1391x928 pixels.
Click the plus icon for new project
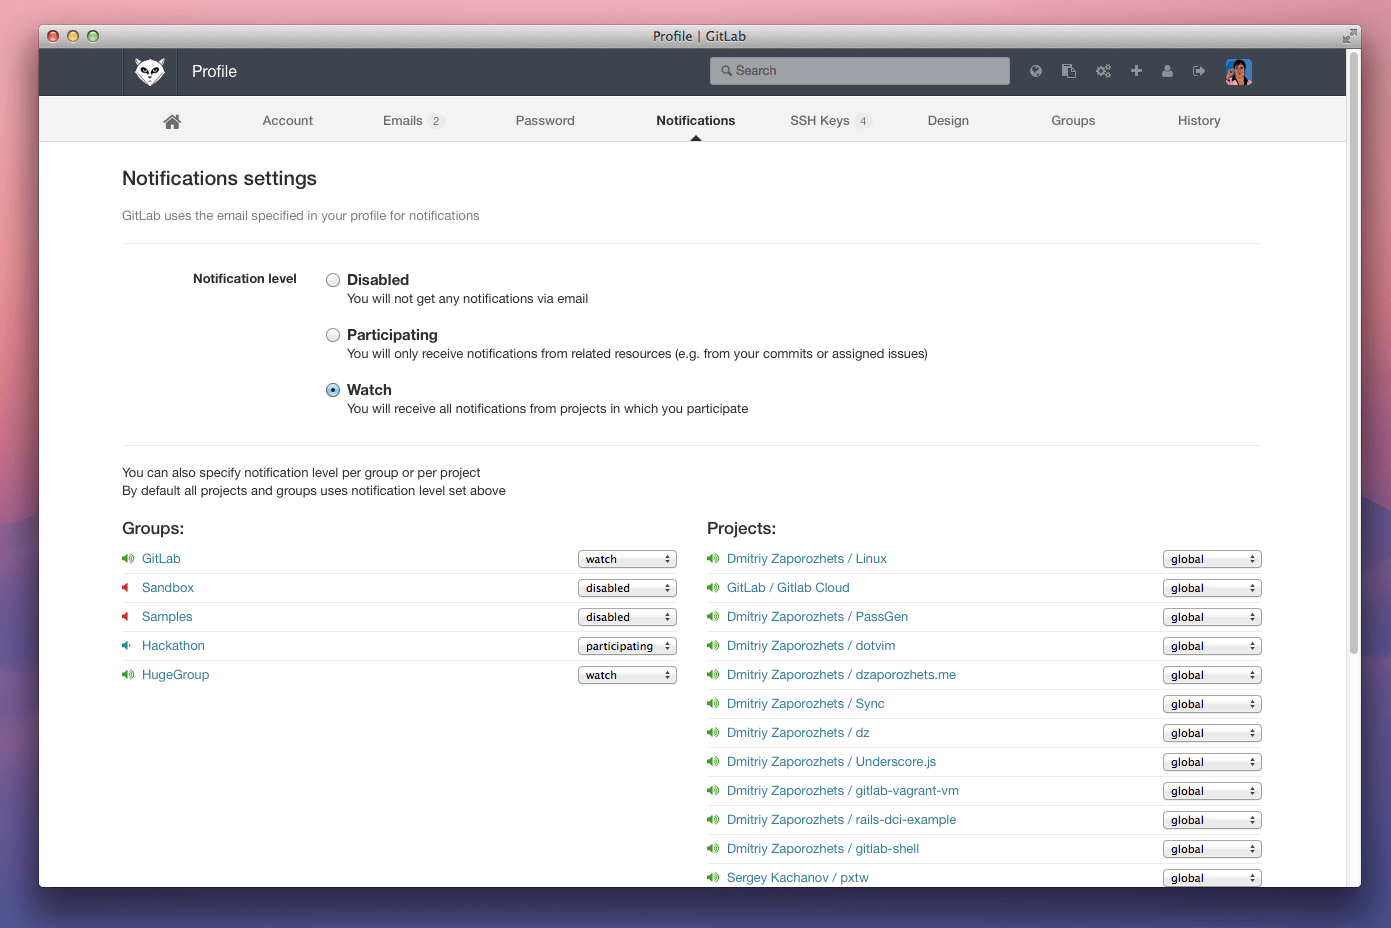point(1136,71)
